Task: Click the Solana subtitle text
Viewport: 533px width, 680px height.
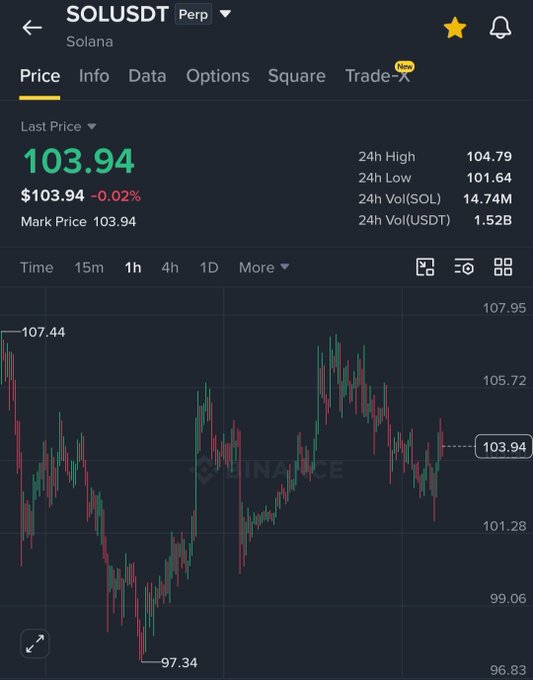Action: (90, 42)
